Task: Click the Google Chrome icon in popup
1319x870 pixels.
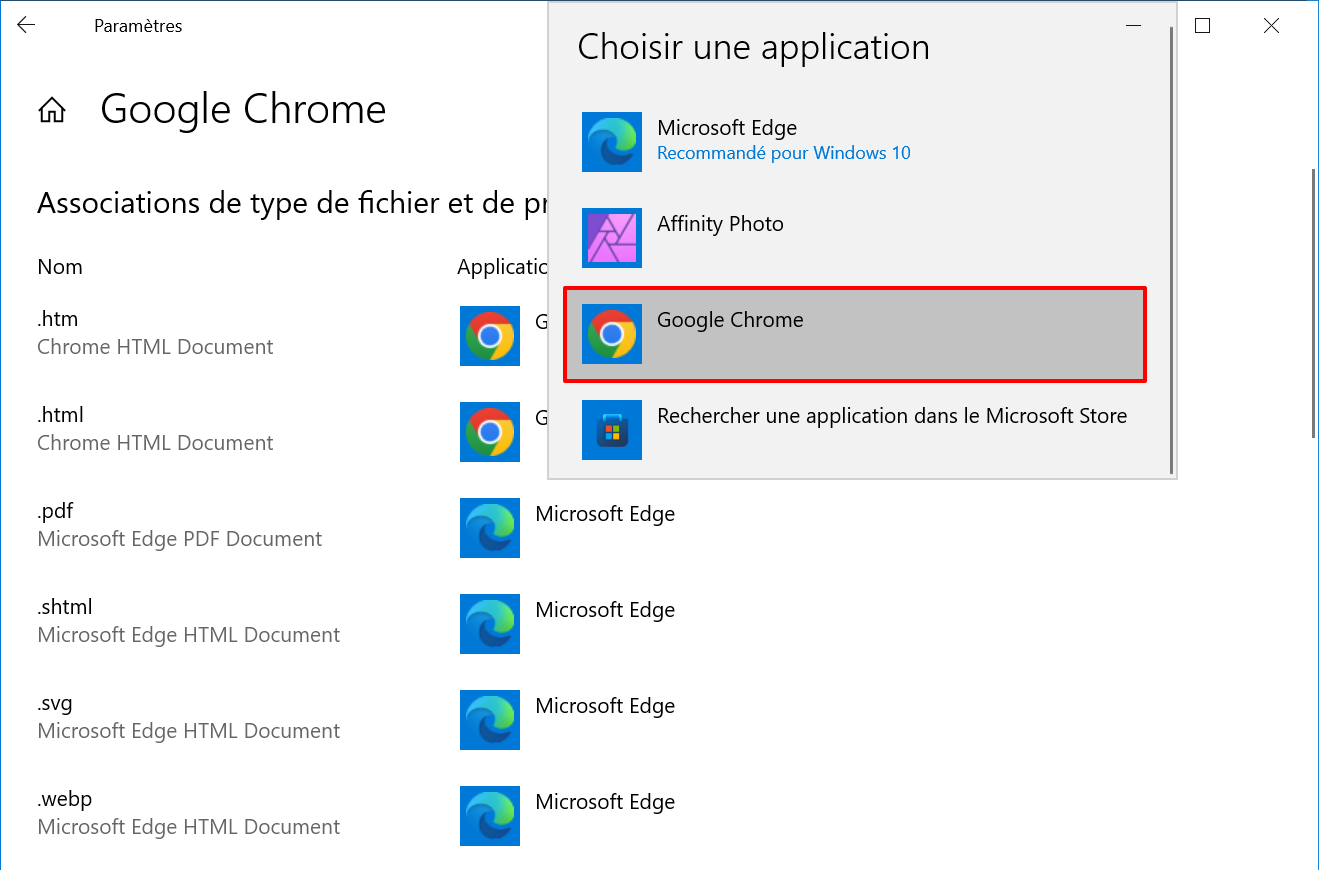Action: (x=612, y=334)
